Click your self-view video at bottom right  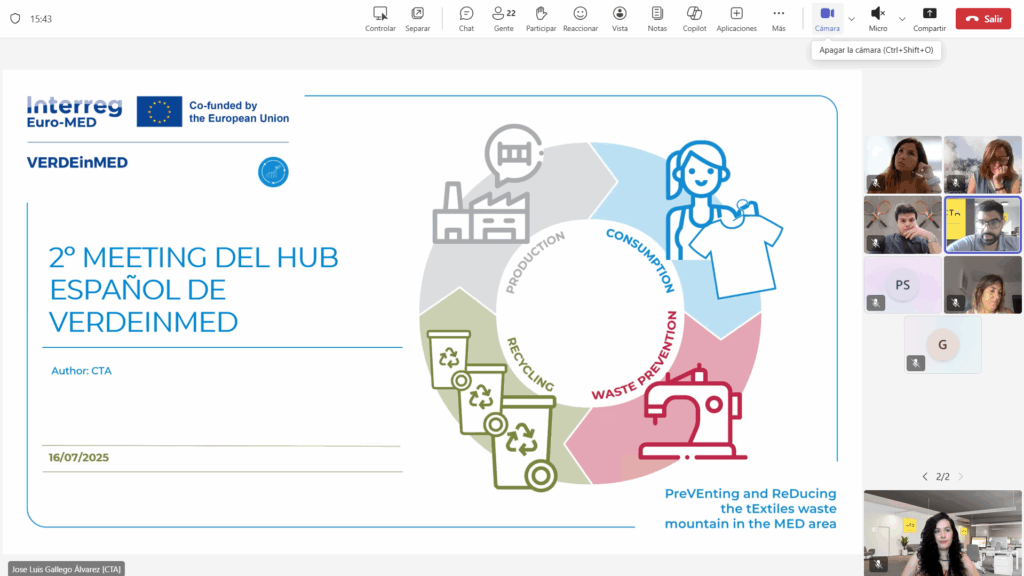(x=942, y=533)
